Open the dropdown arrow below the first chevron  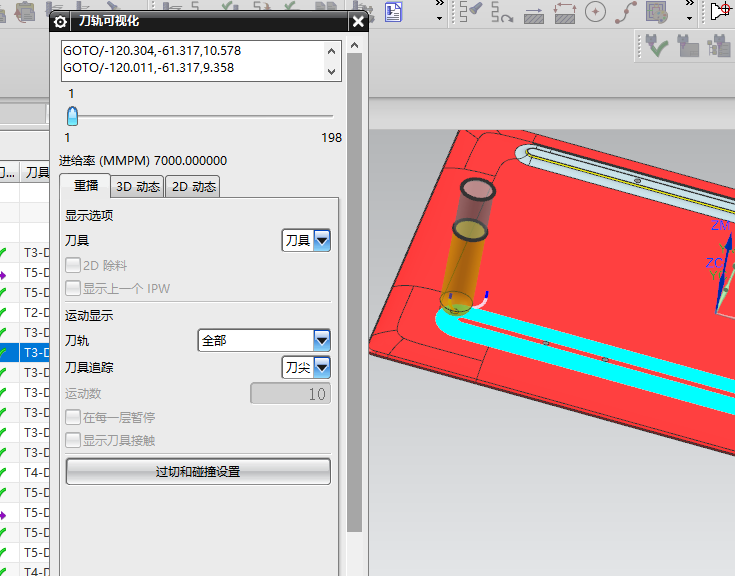point(439,19)
